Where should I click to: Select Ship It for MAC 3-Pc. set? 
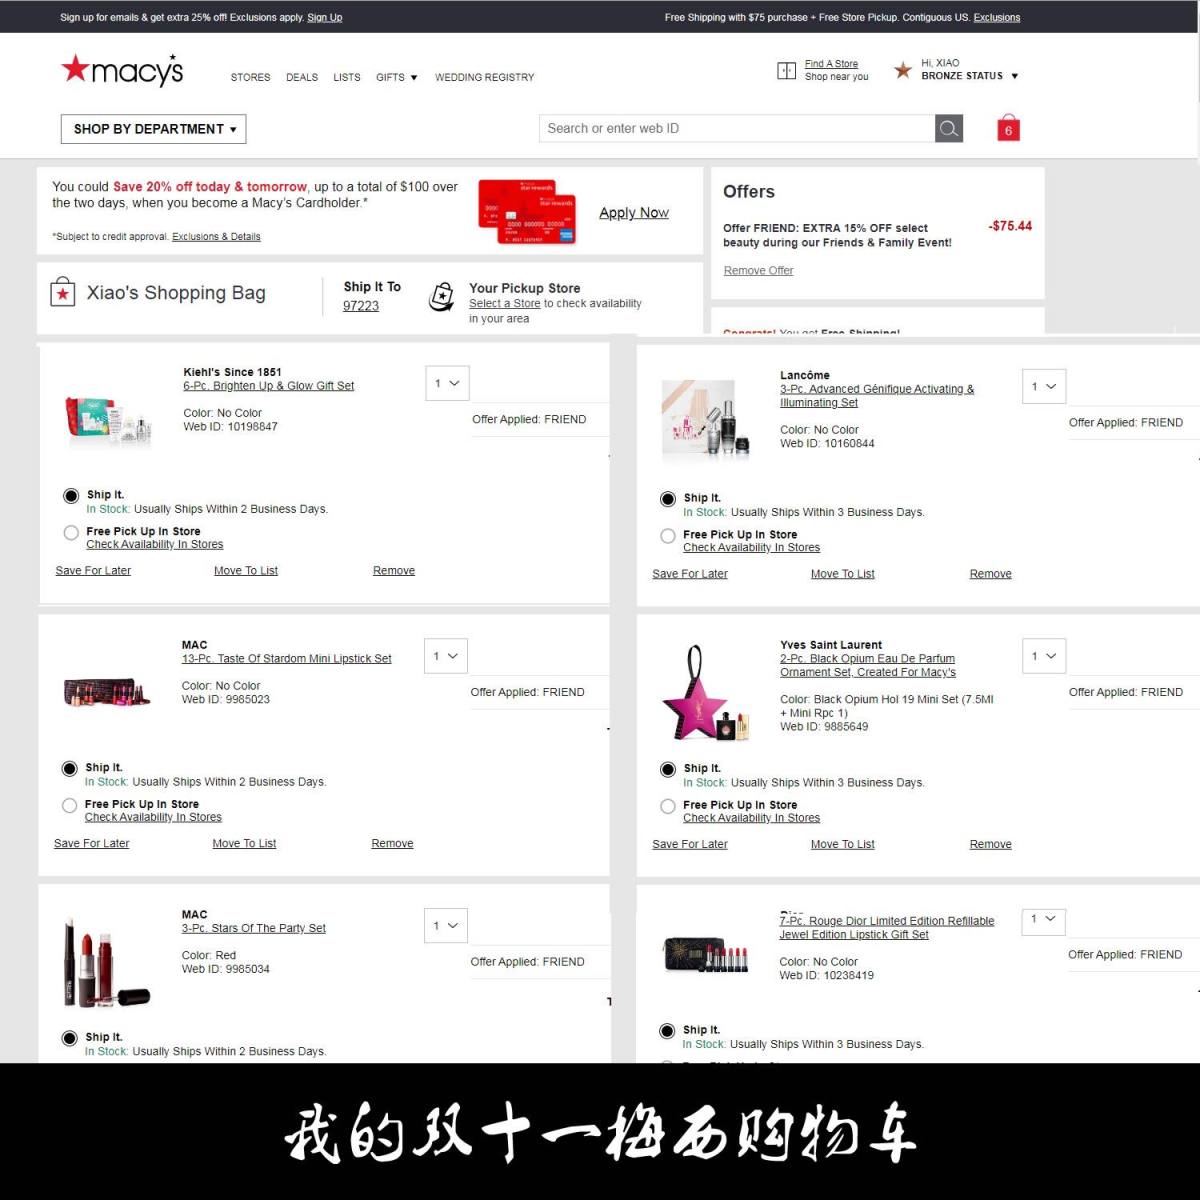(69, 1038)
